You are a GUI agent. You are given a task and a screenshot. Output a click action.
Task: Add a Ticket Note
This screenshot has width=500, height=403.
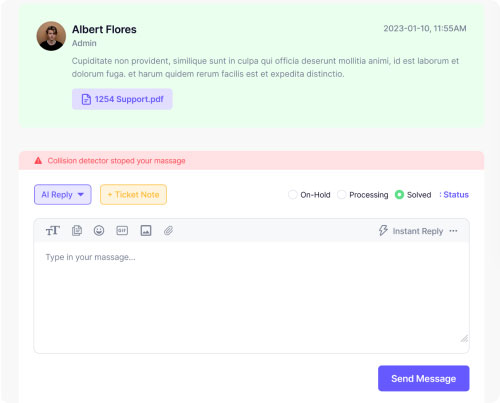click(133, 195)
